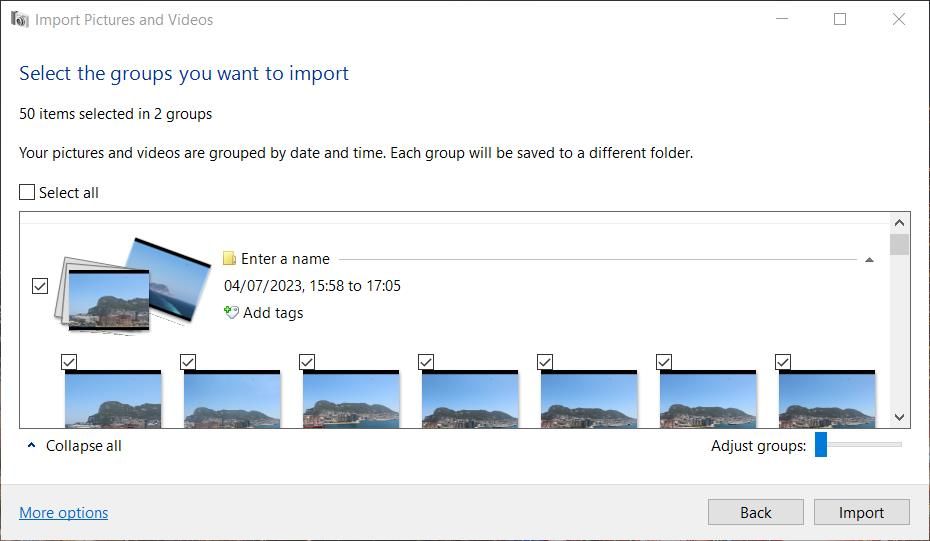
Task: Click the Back button
Action: [756, 512]
